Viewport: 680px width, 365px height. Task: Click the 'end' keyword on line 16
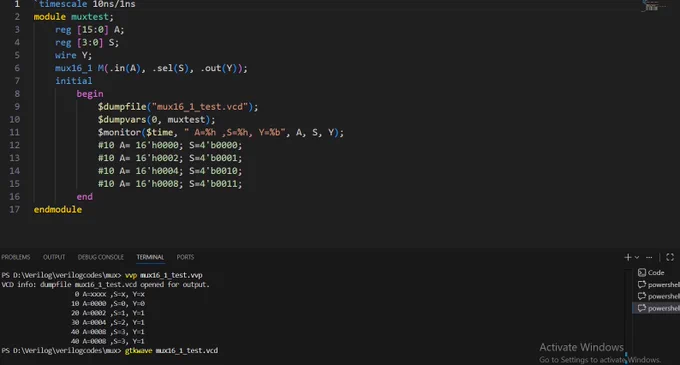click(x=85, y=196)
